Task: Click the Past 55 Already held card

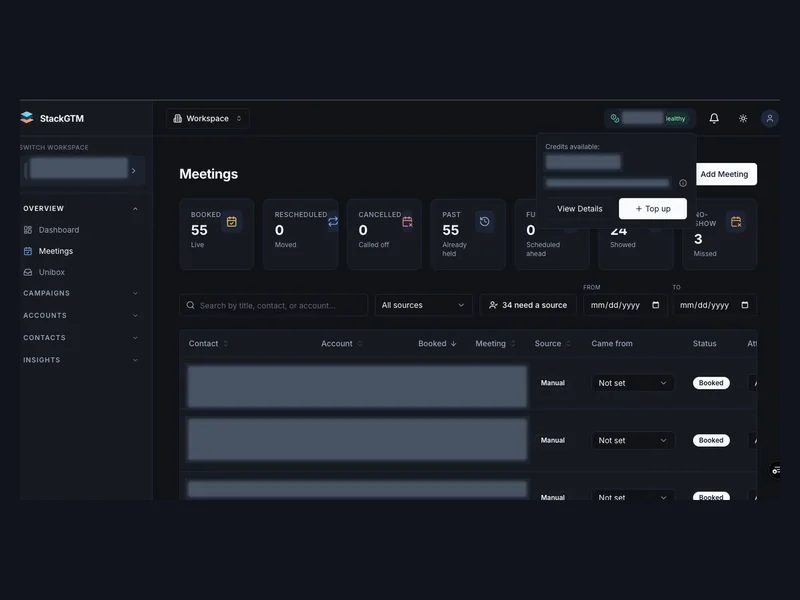Action: click(x=468, y=234)
